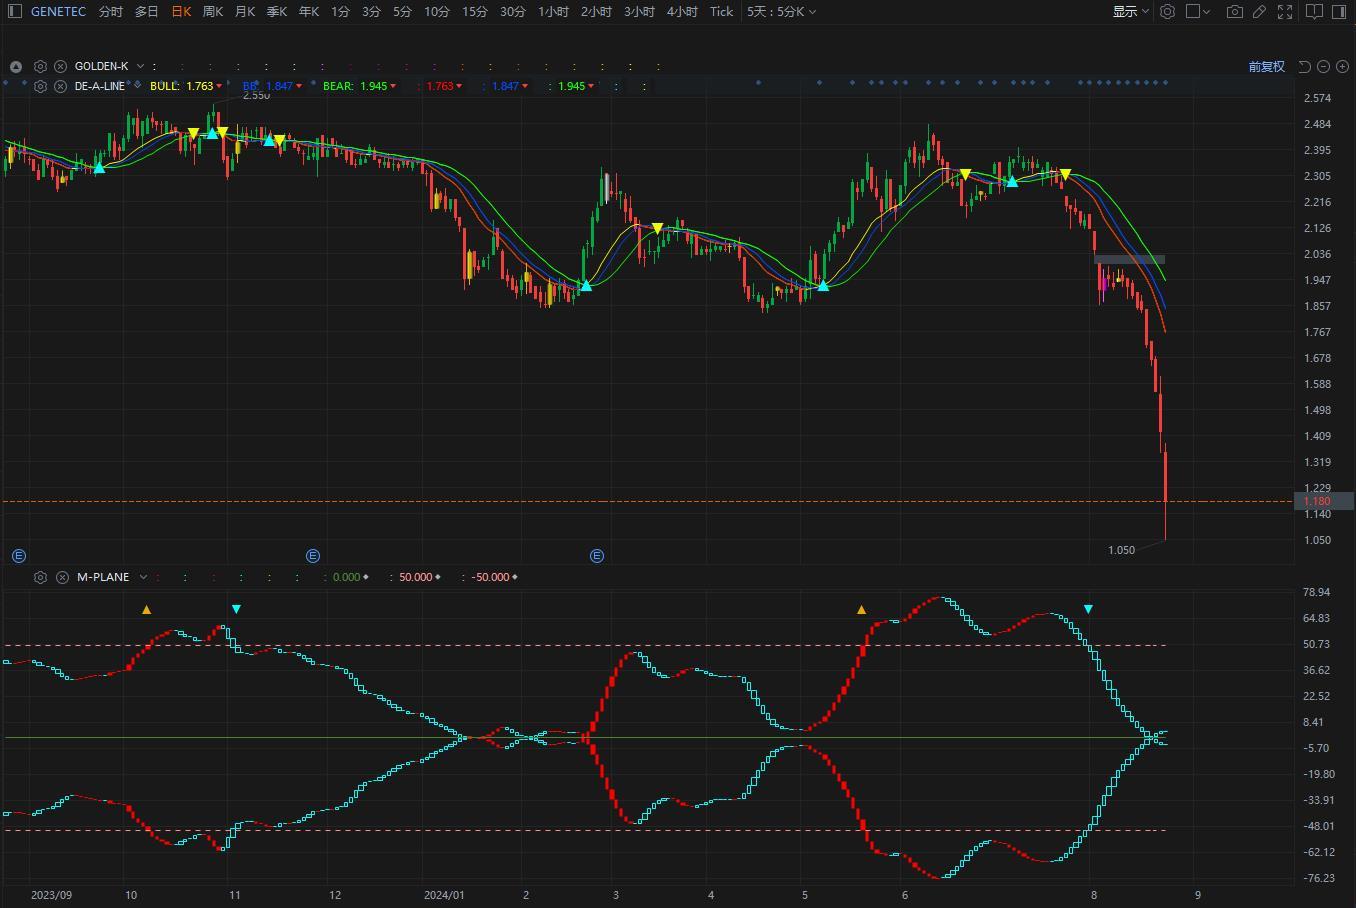Expand the M-PLANE dropdown chevron
1356x908 pixels.
[x=143, y=577]
